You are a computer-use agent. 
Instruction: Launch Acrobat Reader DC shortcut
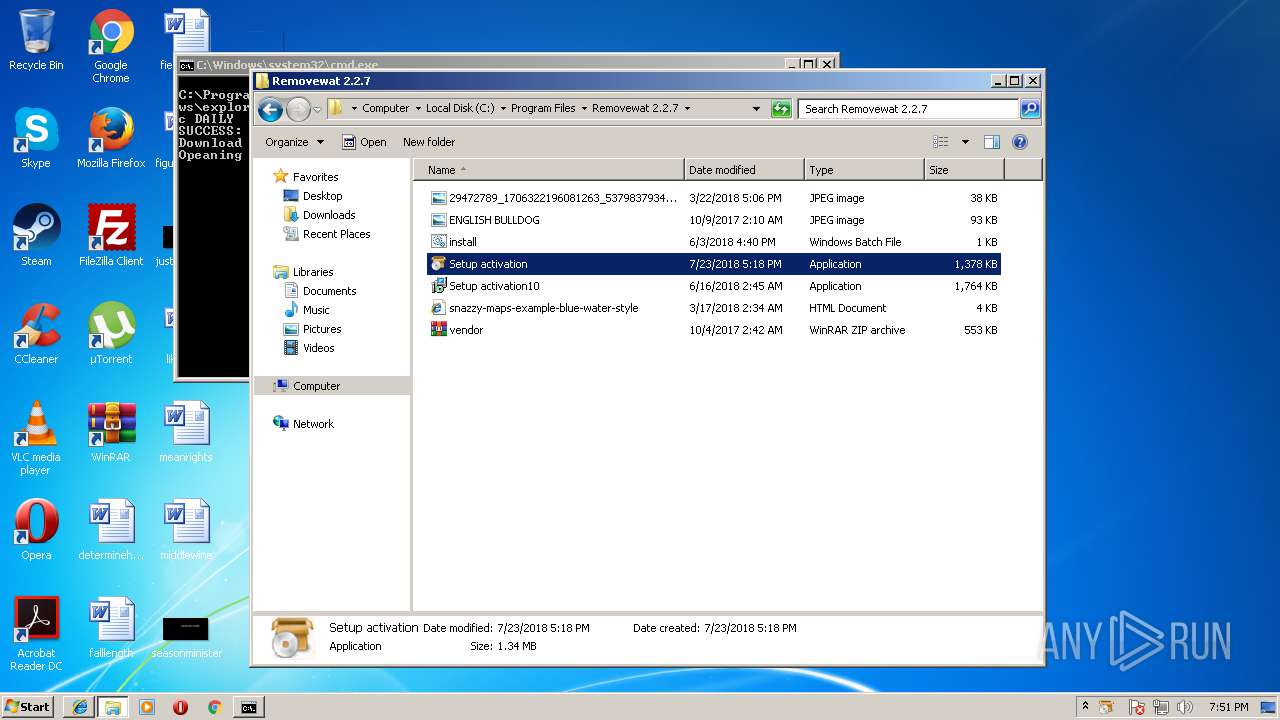tap(36, 634)
